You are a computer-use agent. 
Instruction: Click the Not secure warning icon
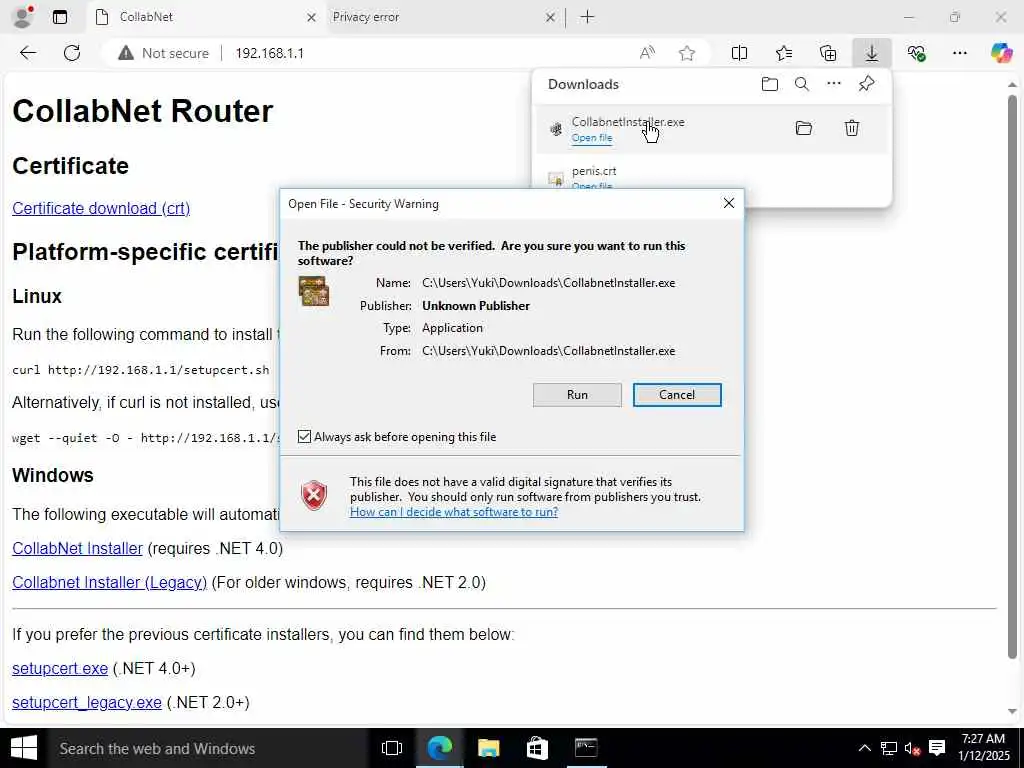click(126, 53)
